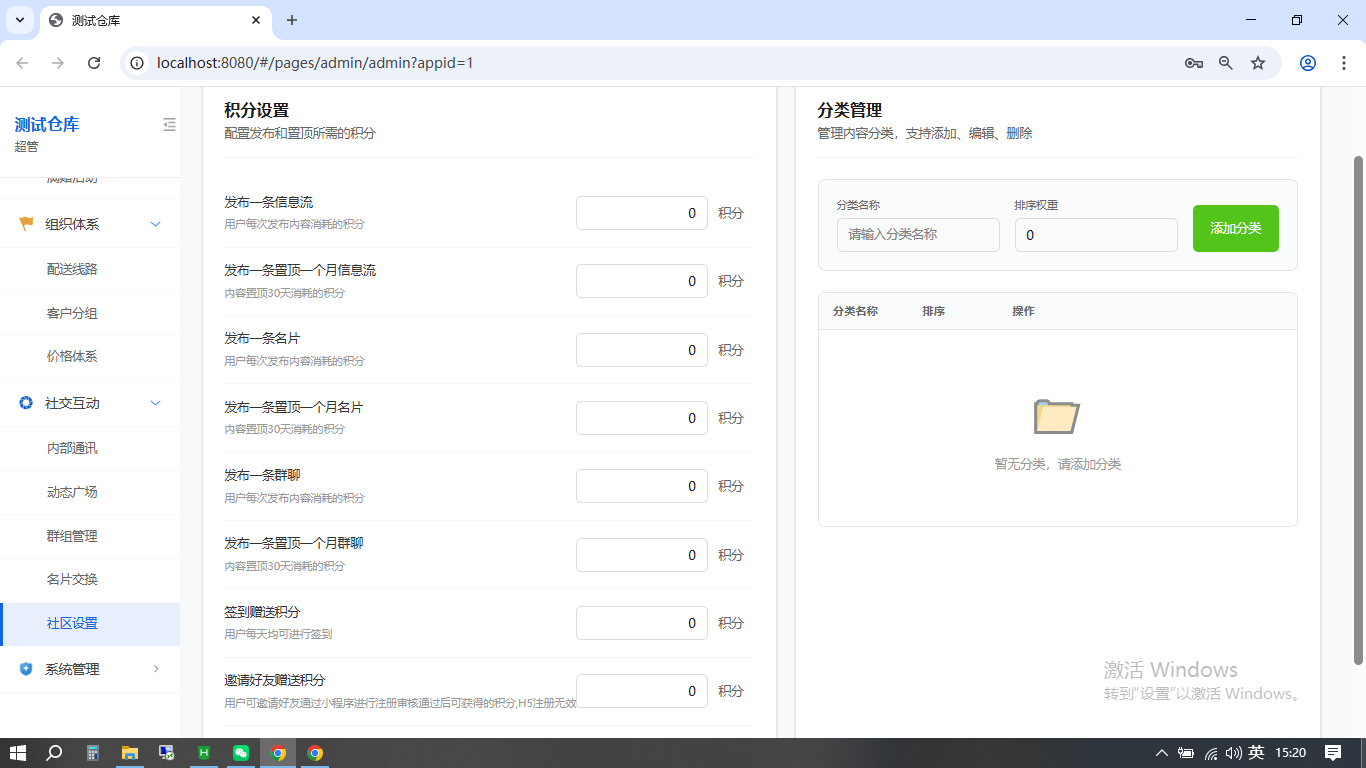Click the globe icon beside 社交互动

(x=24, y=403)
